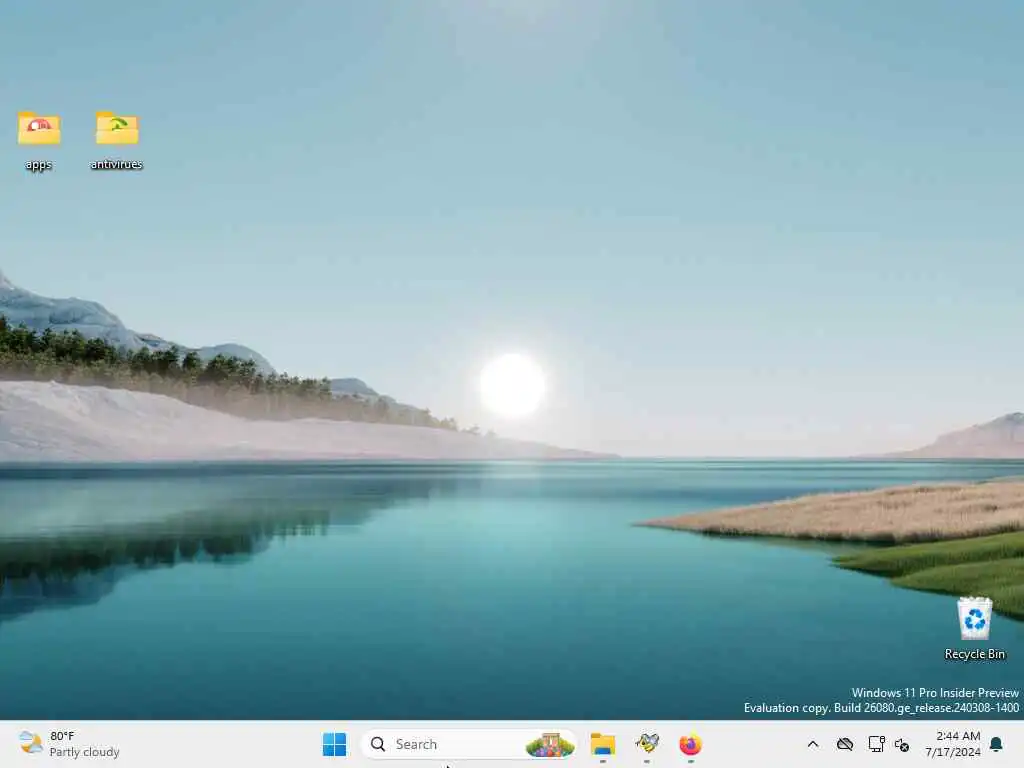Open the bee app in taskbar
Image resolution: width=1024 pixels, height=768 pixels.
click(x=647, y=743)
